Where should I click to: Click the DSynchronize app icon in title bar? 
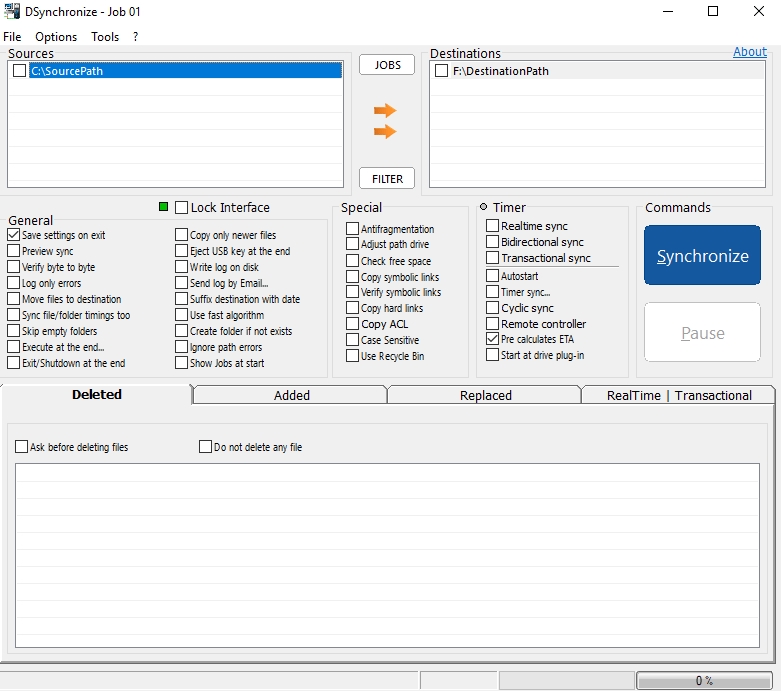coord(11,11)
